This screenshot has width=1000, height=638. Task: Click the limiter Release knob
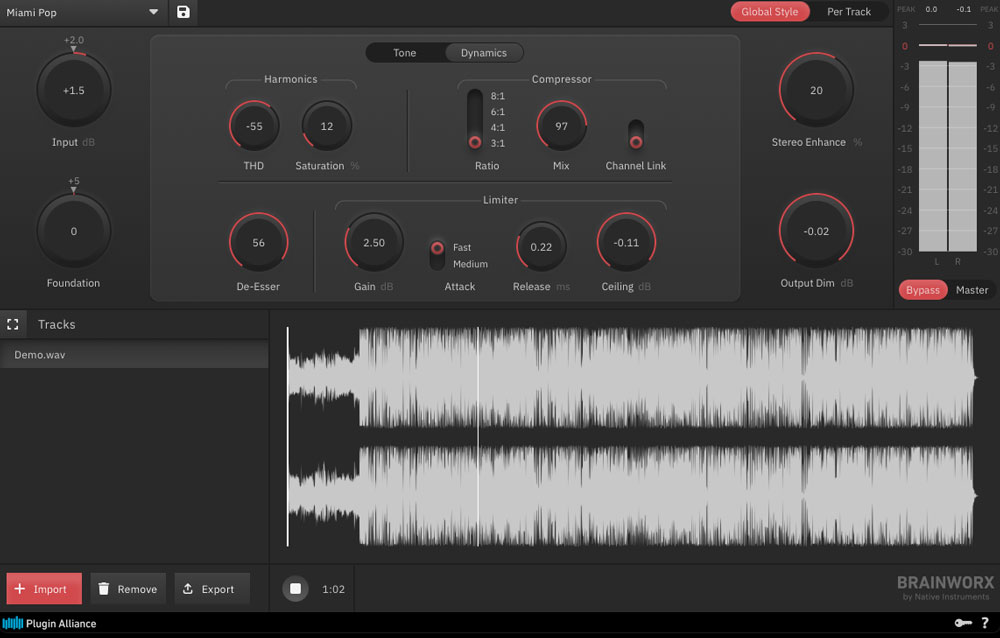[541, 246]
